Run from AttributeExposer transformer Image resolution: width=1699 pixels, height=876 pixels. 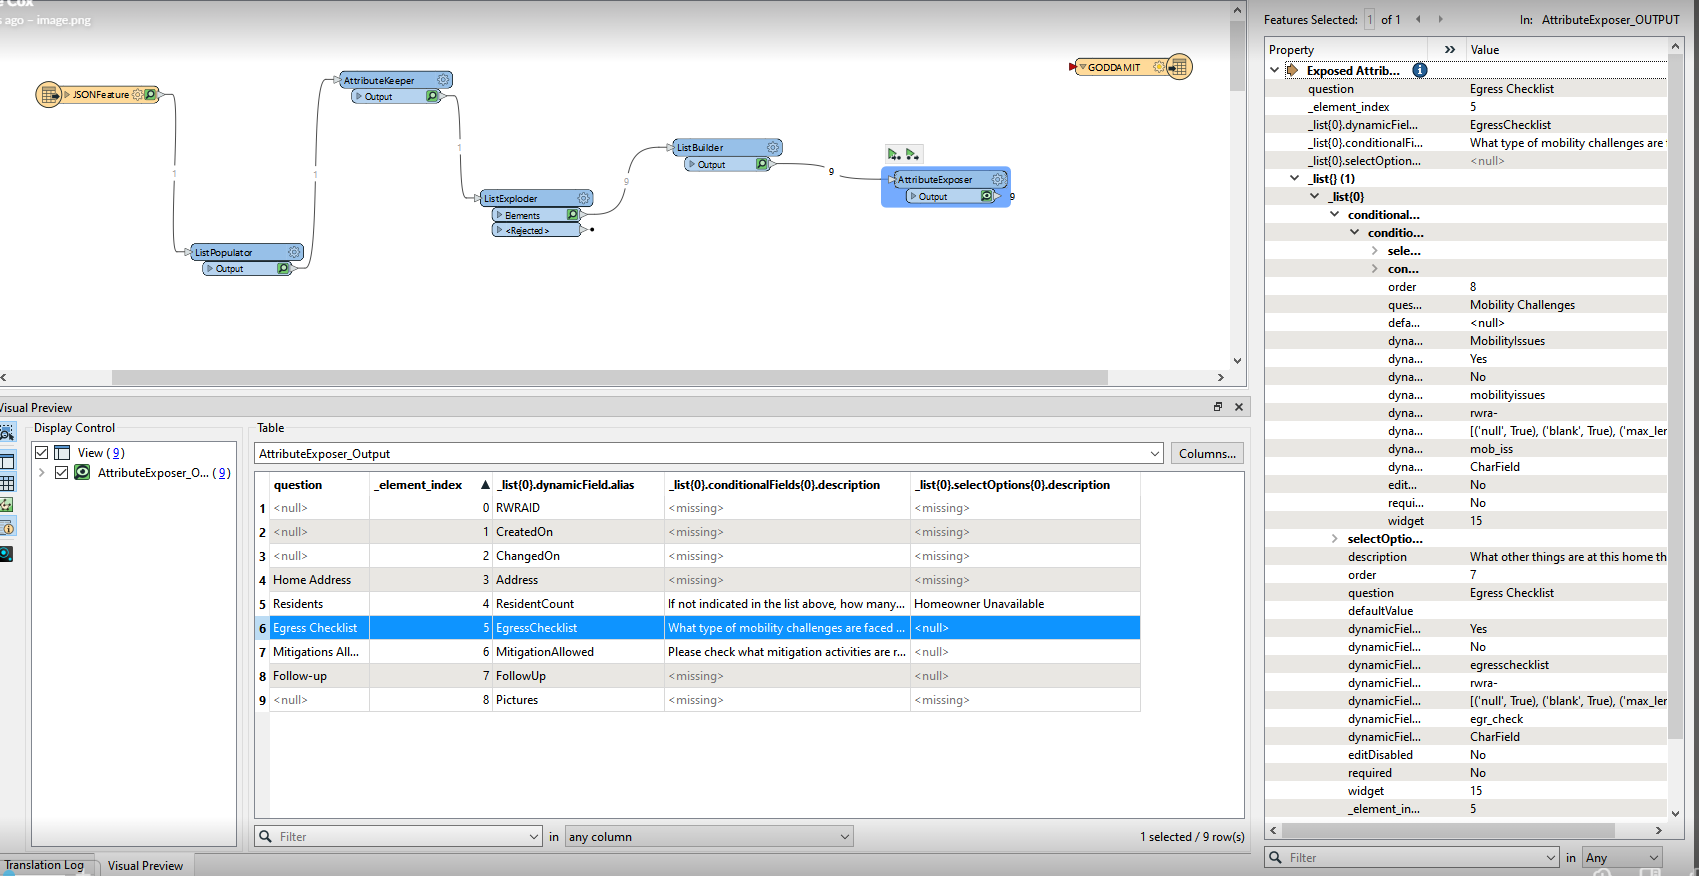point(912,154)
